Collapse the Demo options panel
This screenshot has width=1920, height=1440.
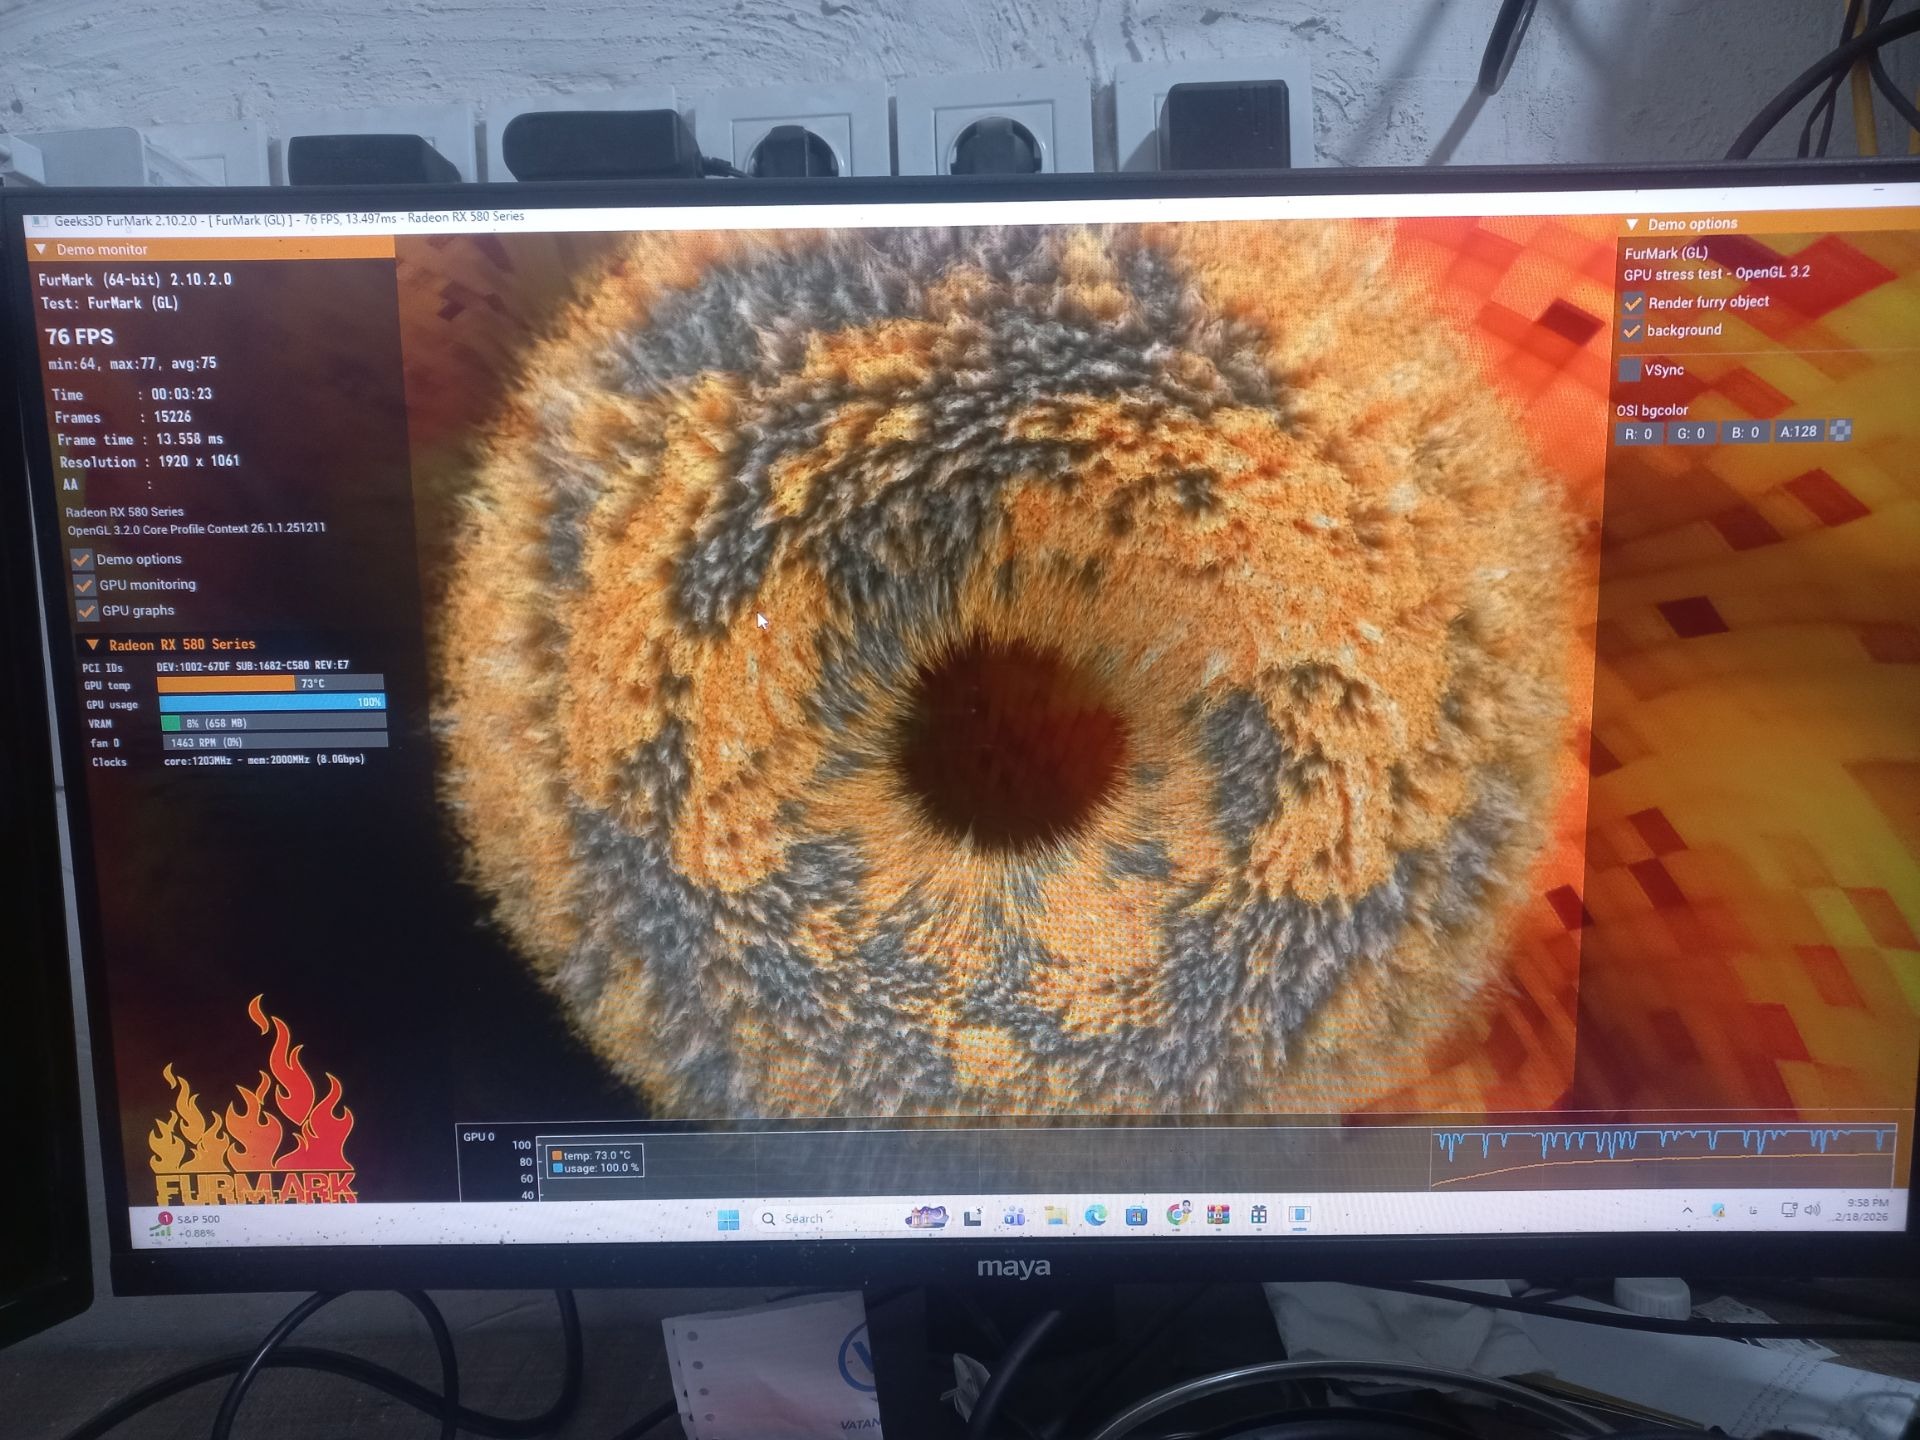(x=1632, y=224)
